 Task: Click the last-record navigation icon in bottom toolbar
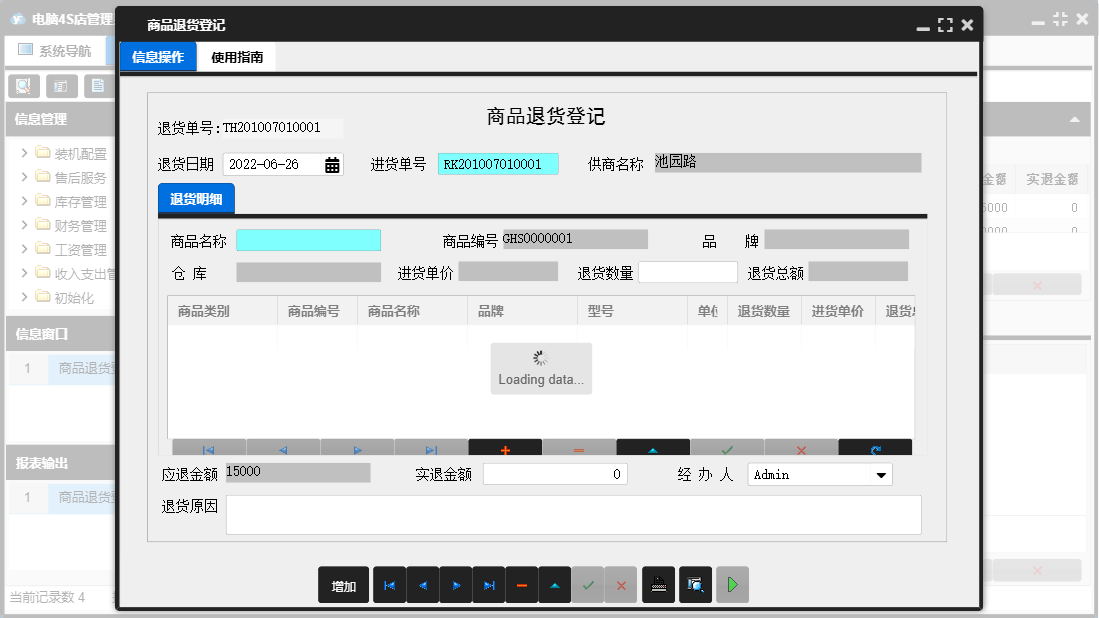click(x=488, y=585)
